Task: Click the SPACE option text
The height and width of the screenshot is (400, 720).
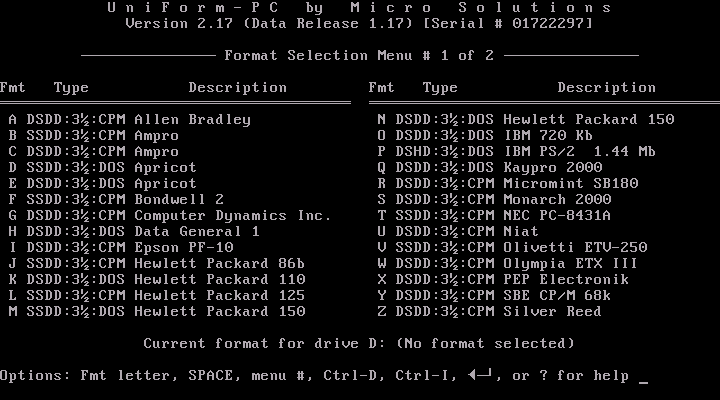Action: point(211,376)
